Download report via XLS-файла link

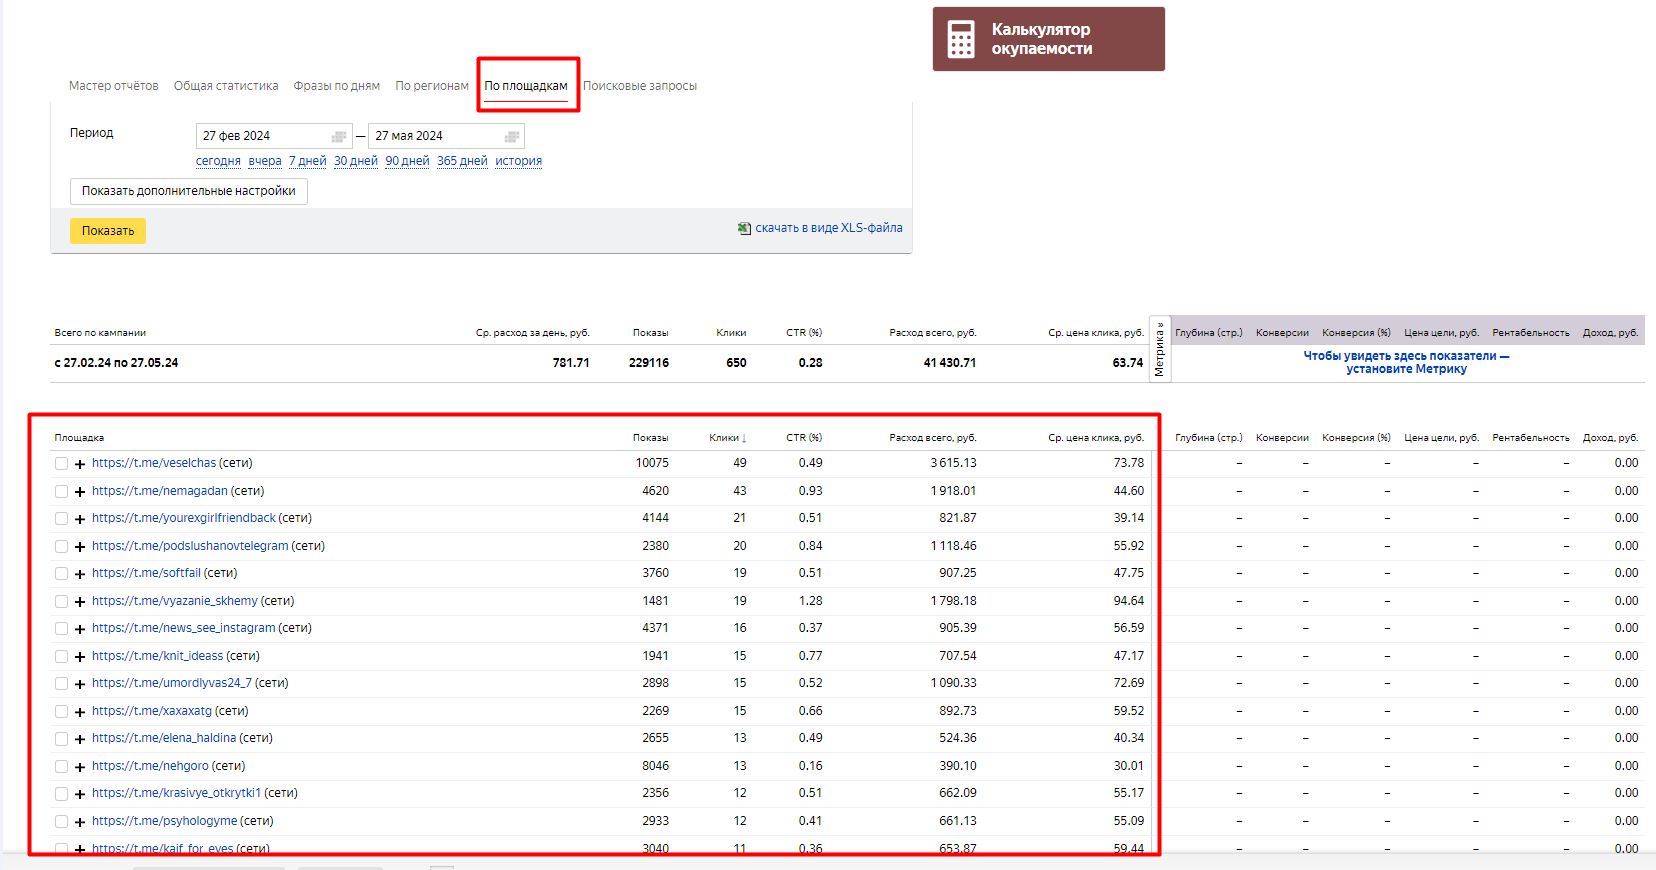coord(829,228)
